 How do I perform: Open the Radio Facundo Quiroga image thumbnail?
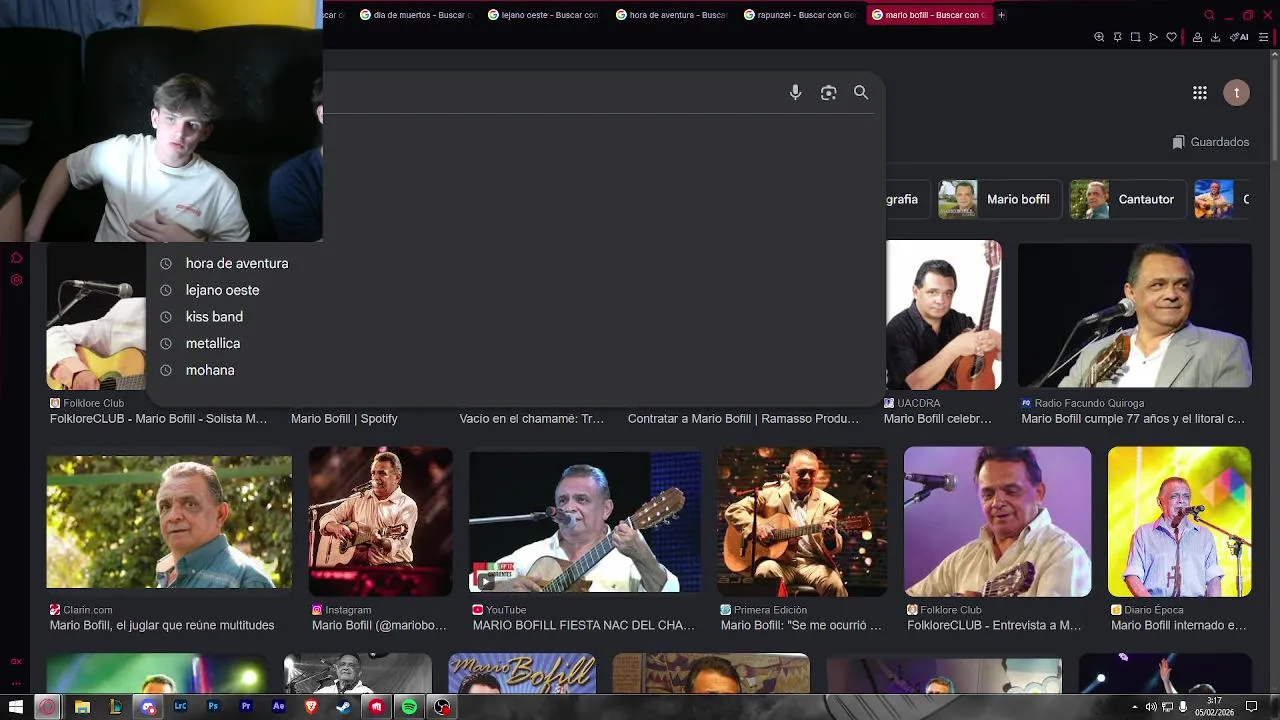(1134, 315)
